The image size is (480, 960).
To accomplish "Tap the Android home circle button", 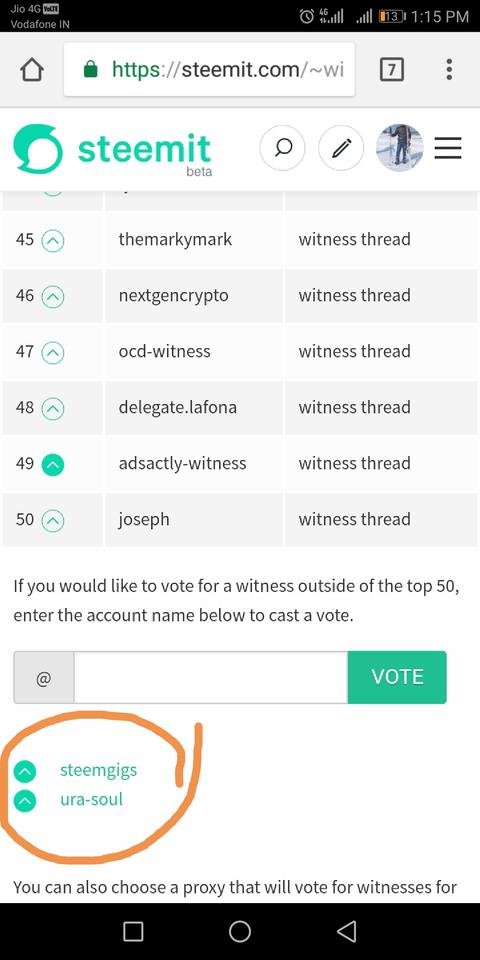I will [x=239, y=931].
